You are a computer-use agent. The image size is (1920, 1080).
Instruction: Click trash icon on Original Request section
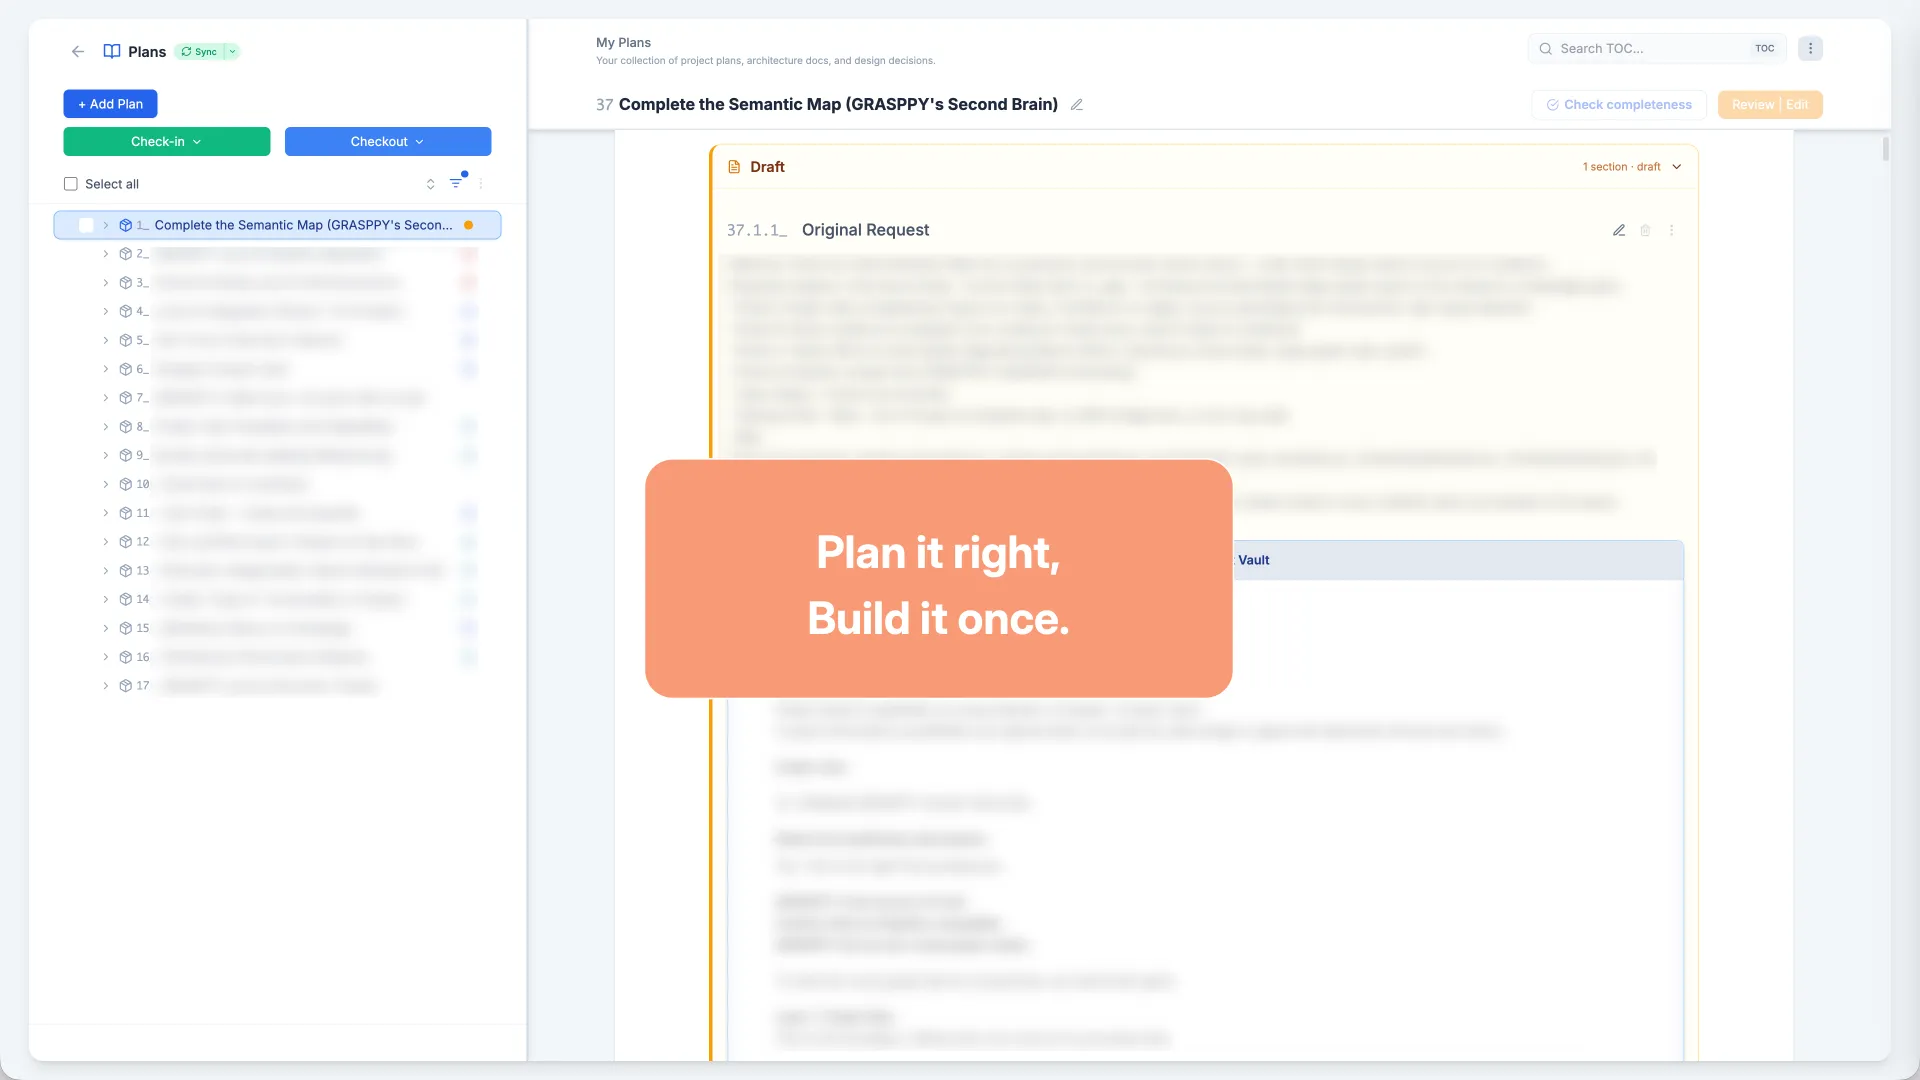[1645, 230]
